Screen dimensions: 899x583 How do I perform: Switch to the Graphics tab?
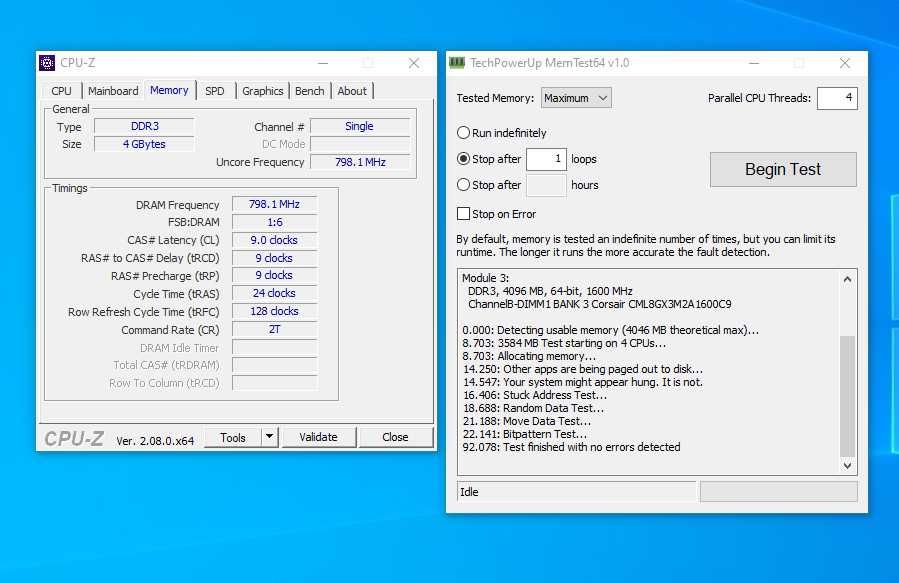click(x=263, y=91)
